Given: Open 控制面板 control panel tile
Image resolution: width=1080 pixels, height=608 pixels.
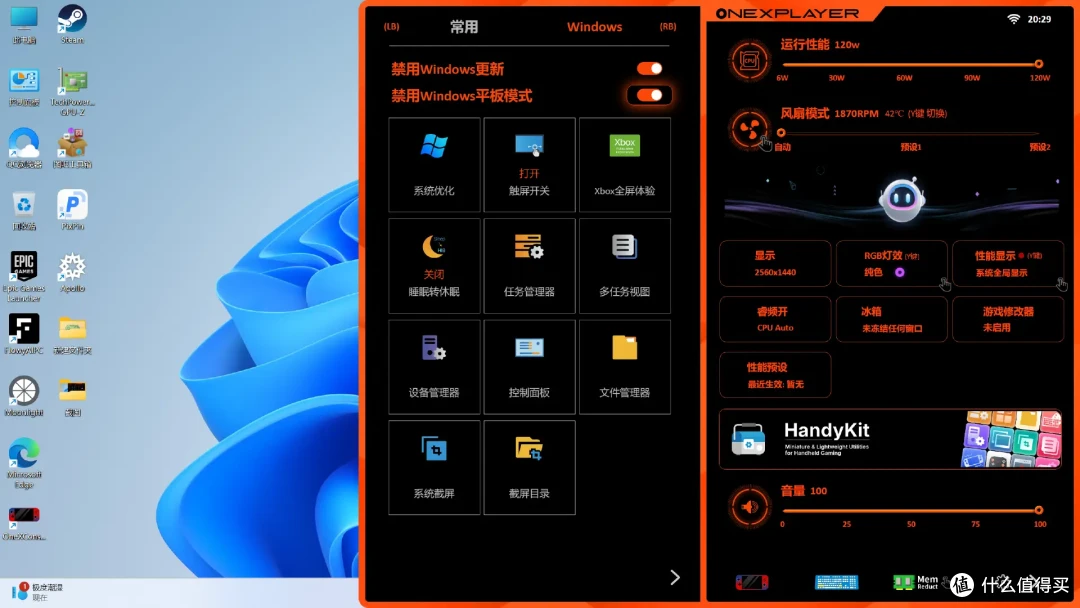Looking at the screenshot, I should coord(529,367).
